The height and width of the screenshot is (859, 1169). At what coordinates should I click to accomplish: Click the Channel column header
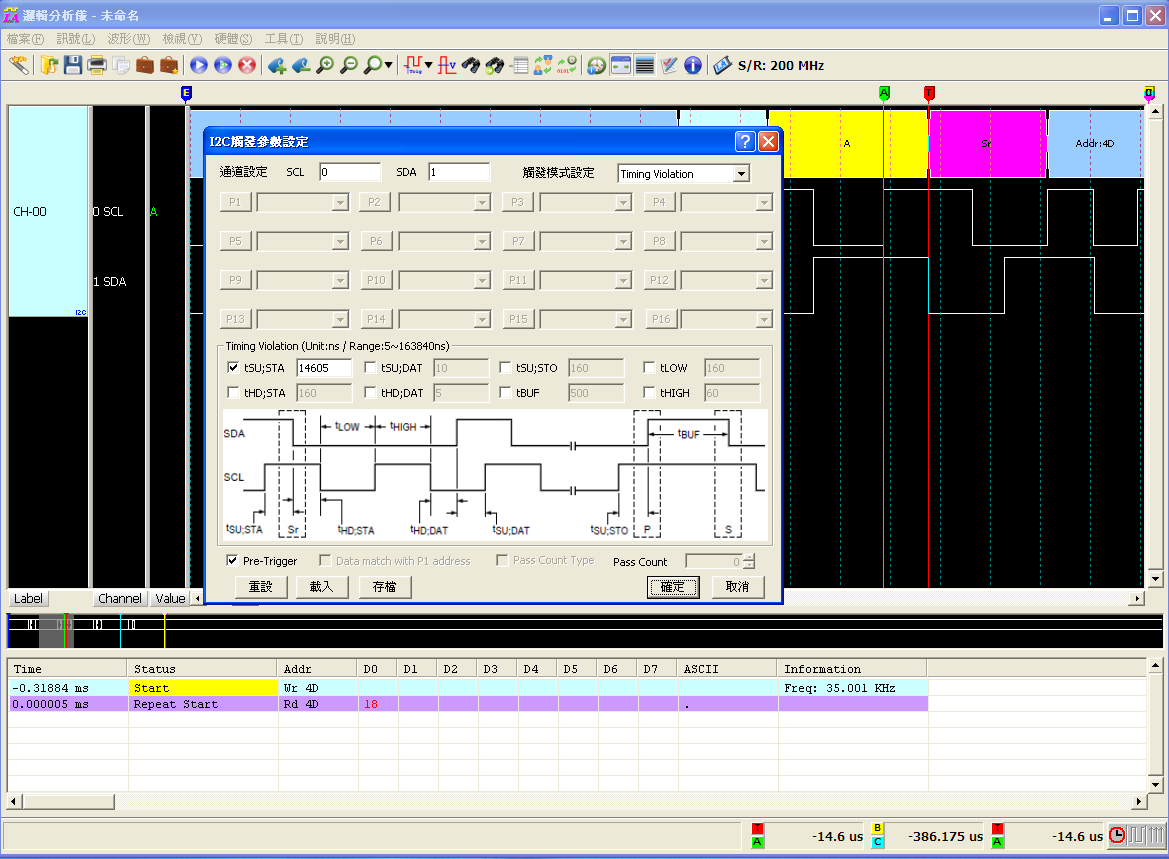point(119,598)
